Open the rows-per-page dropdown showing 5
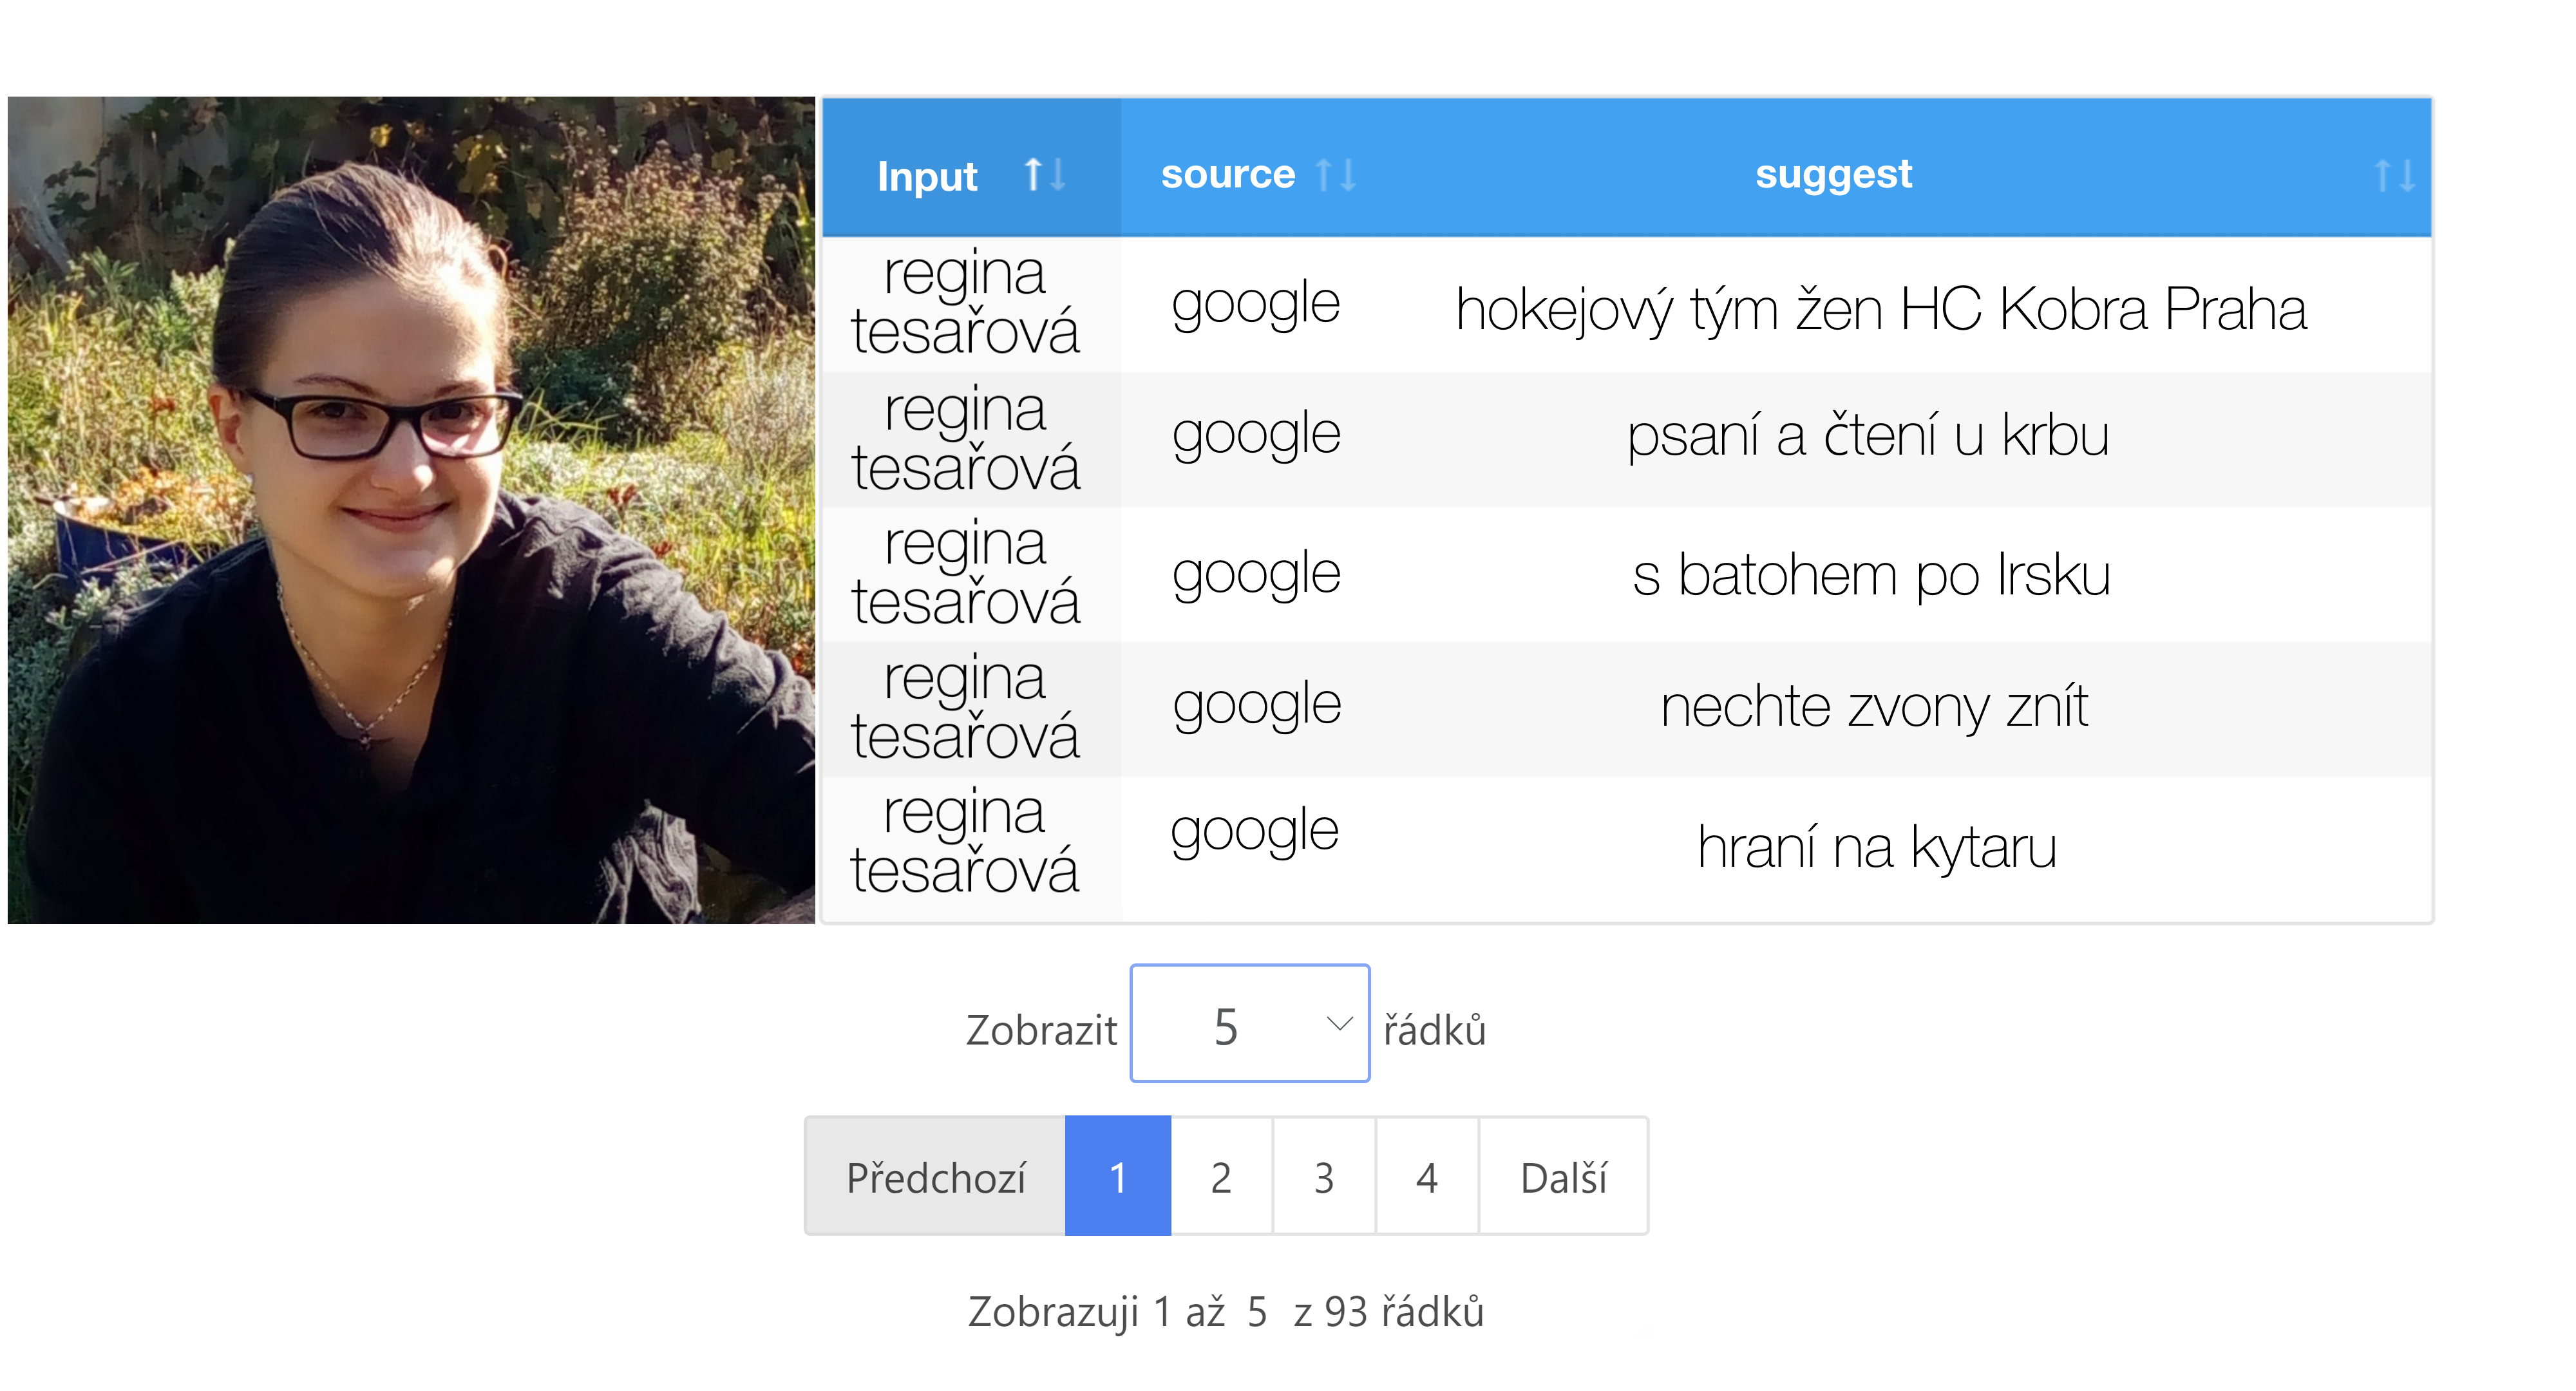2576x1391 pixels. 1248,1024
